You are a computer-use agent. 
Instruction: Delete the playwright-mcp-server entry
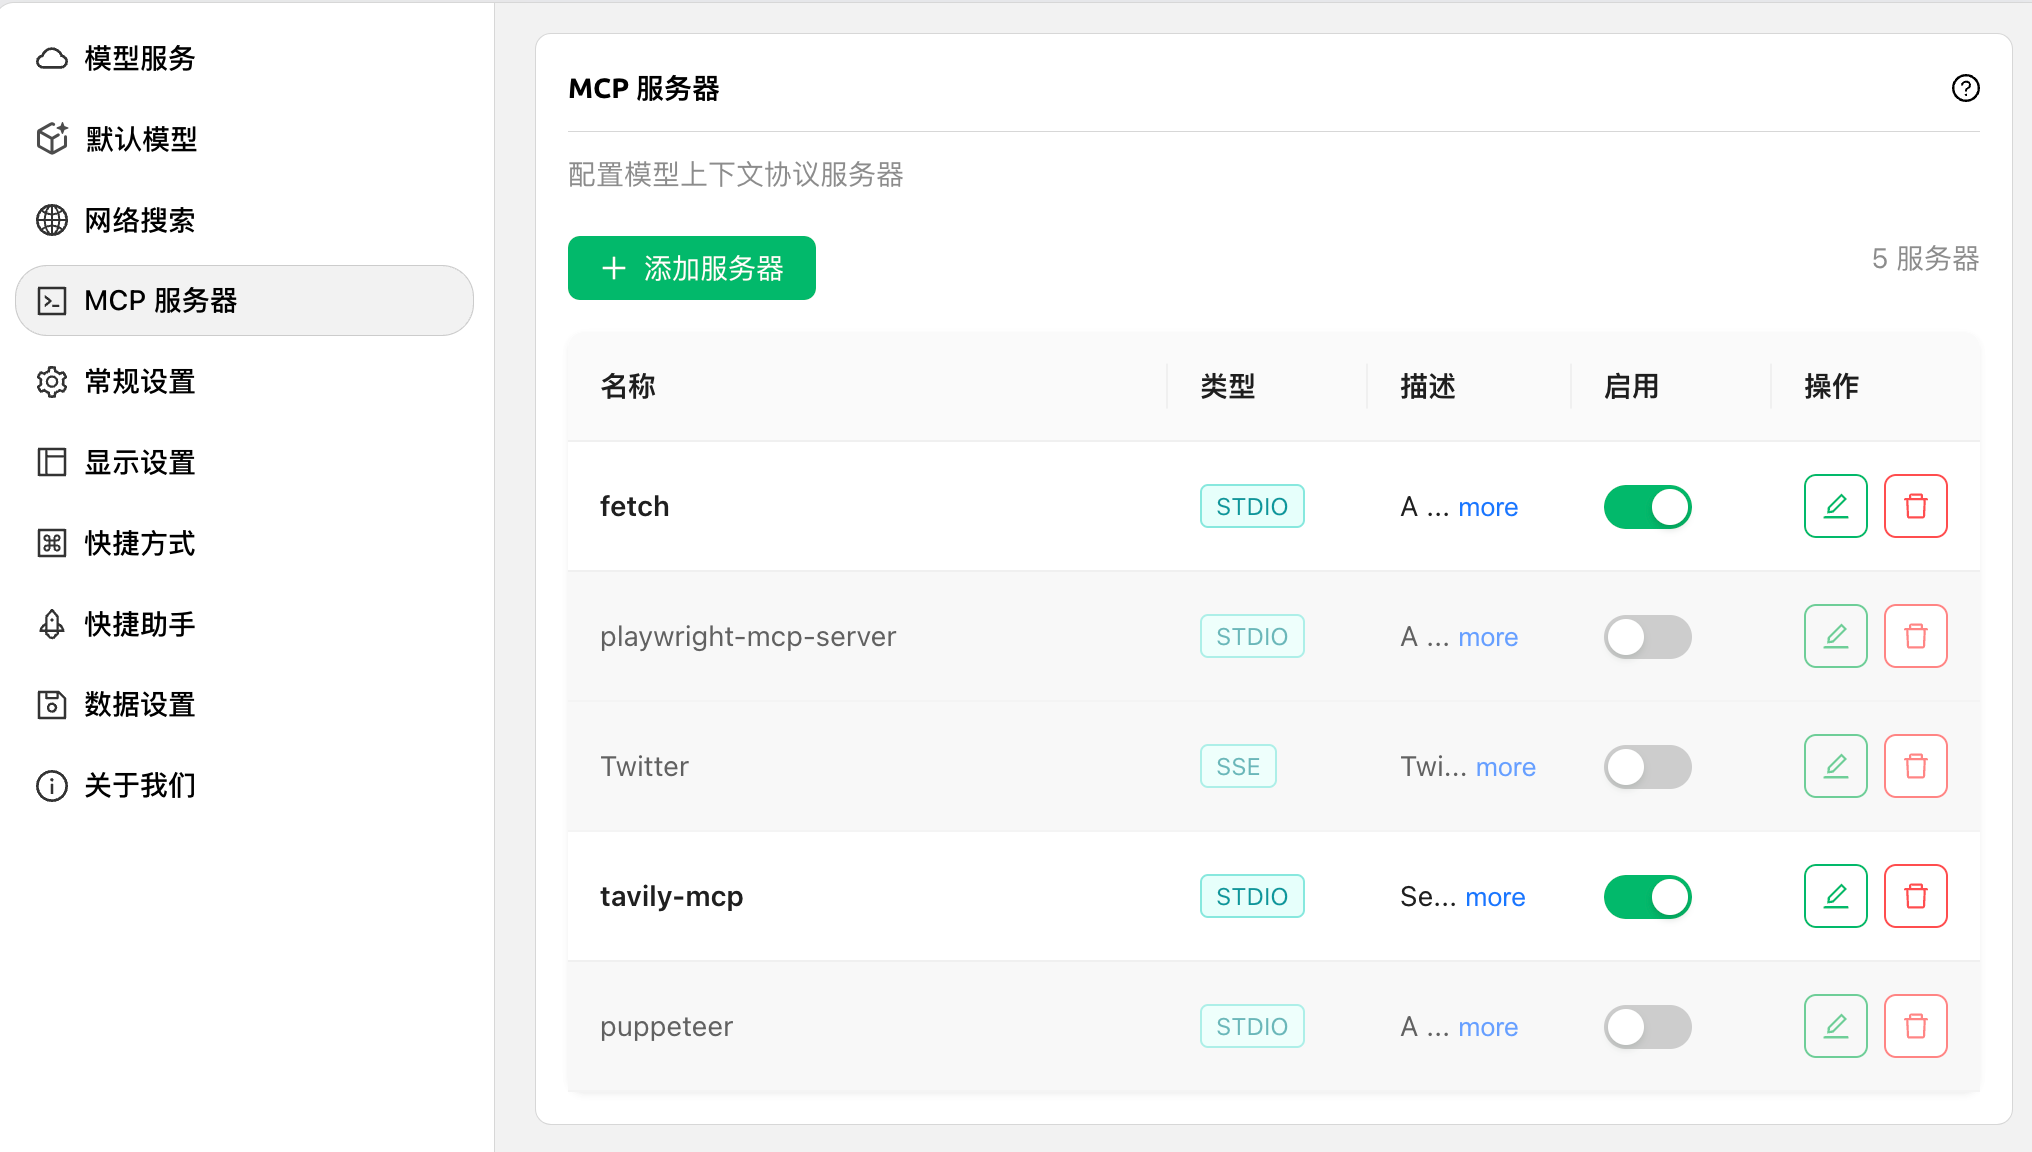(x=1915, y=636)
